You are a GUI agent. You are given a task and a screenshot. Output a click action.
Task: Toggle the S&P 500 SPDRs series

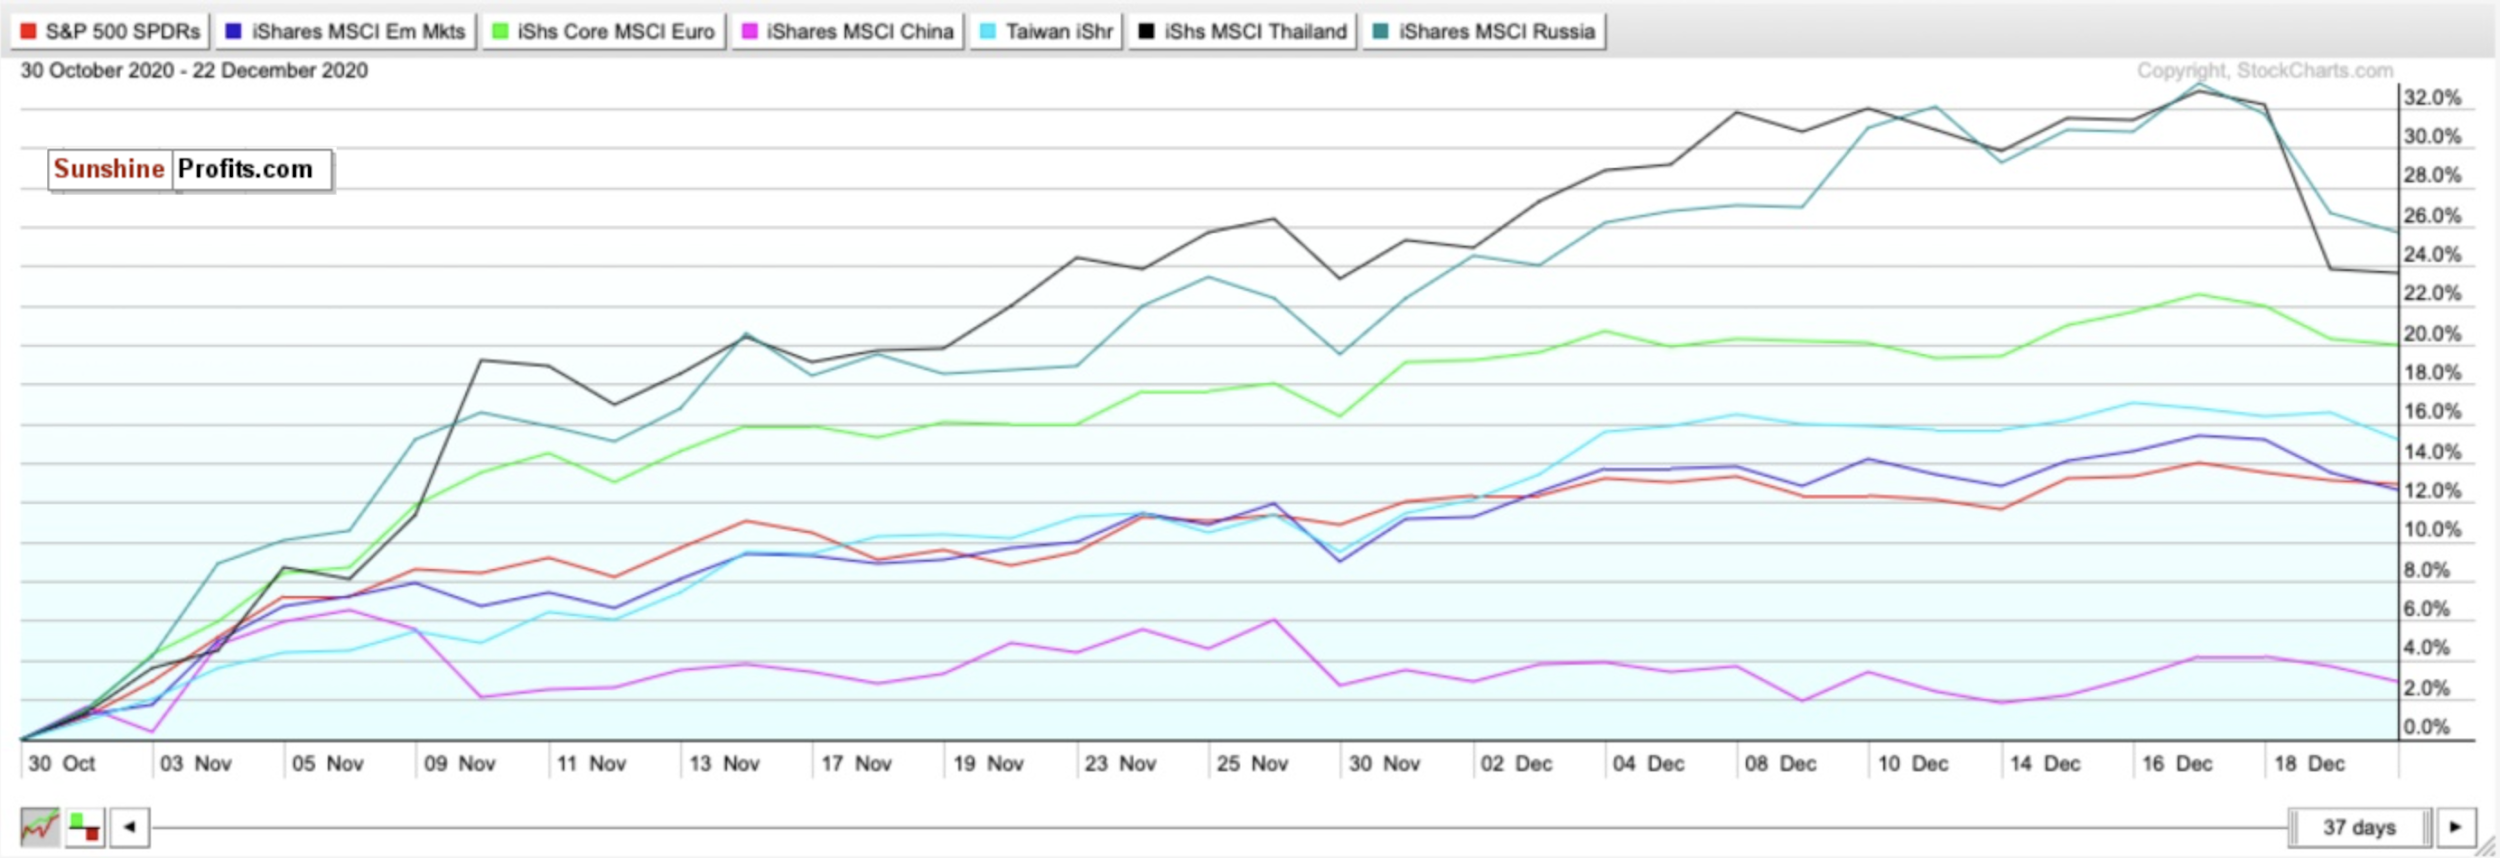[109, 31]
